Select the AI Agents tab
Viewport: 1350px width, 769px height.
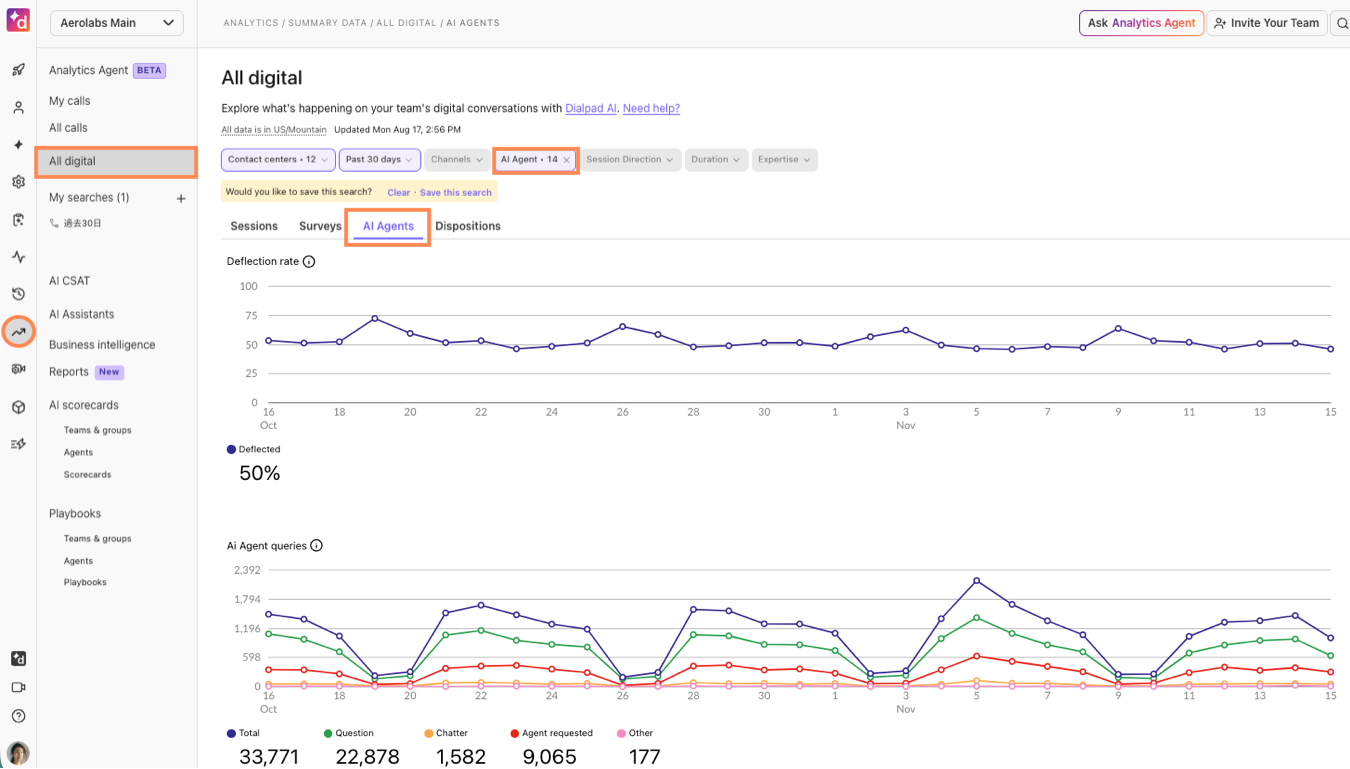tap(388, 227)
